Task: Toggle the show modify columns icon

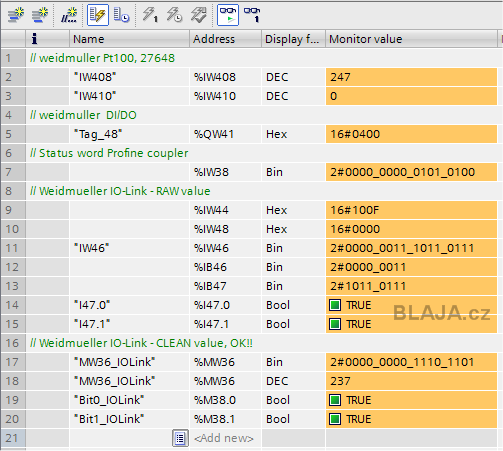Action: (x=98, y=15)
